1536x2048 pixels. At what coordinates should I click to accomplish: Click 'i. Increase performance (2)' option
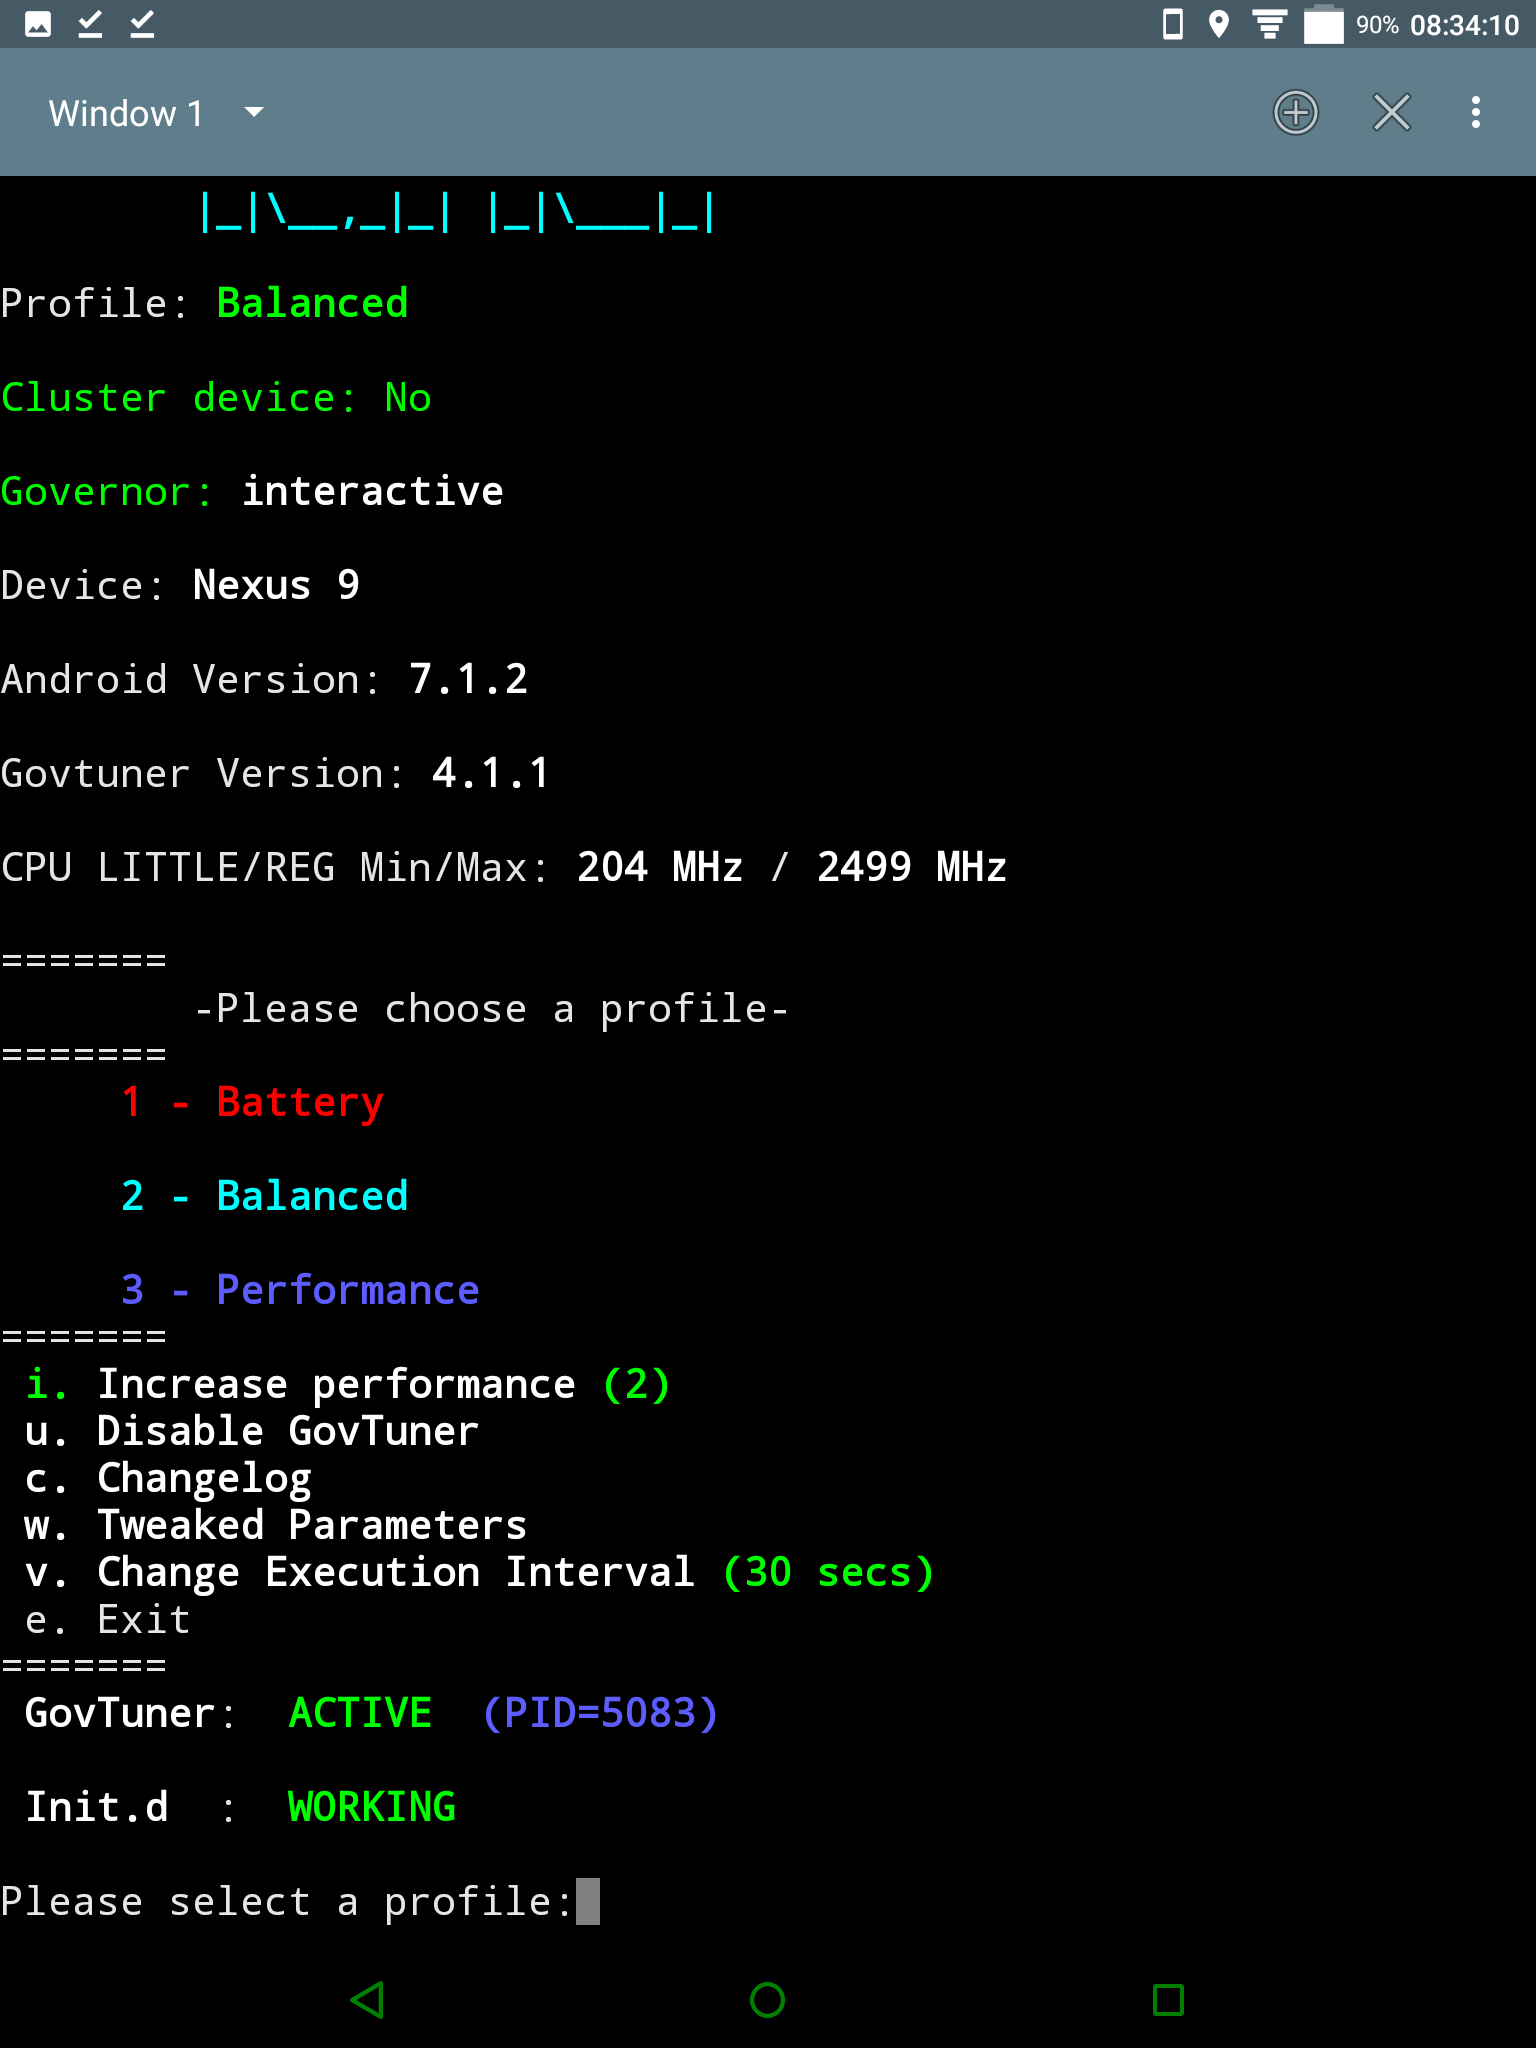click(347, 1384)
